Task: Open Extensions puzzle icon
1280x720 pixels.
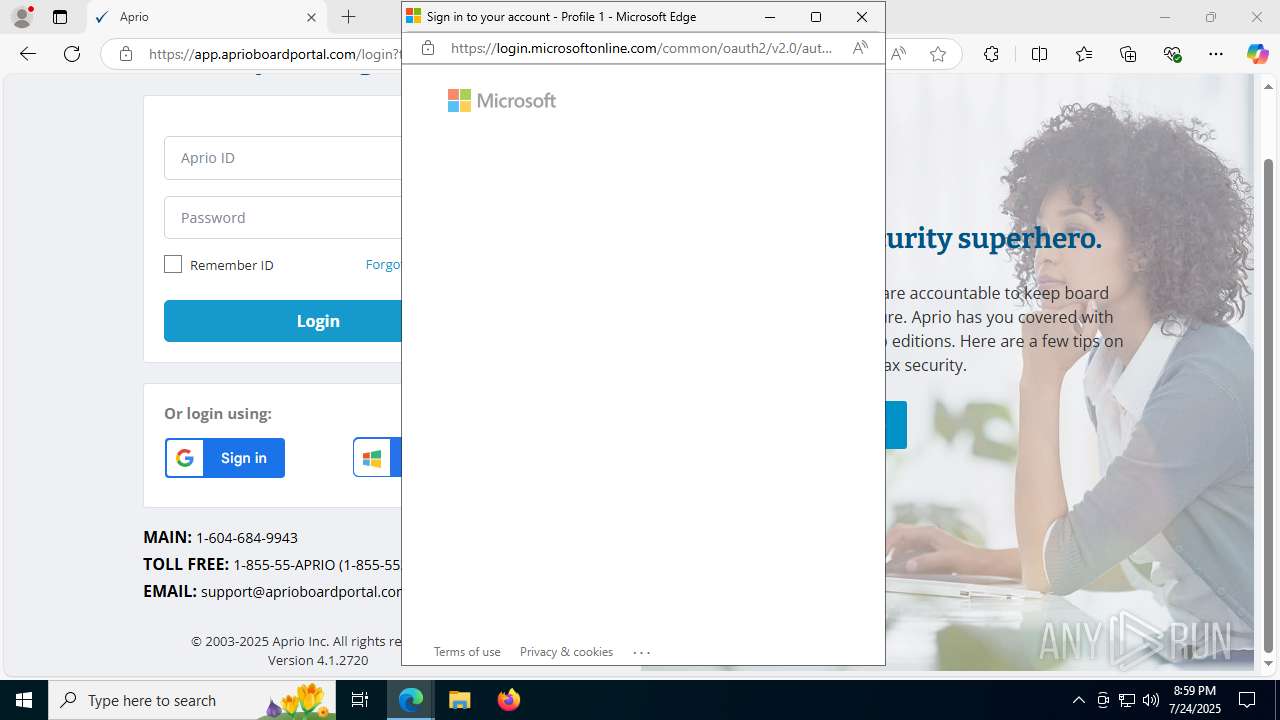Action: 991,54
